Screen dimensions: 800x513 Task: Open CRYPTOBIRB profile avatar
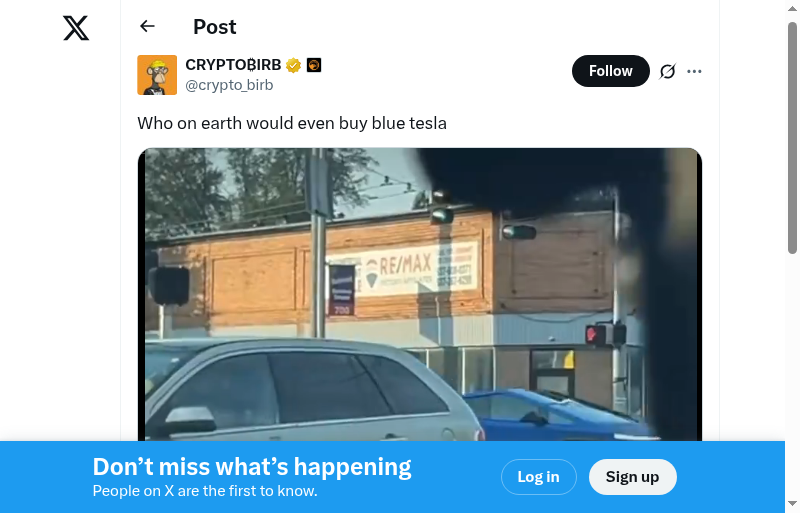click(157, 75)
